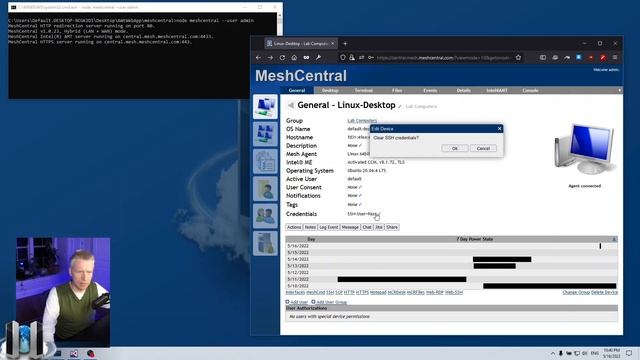Edit the Tags field pencil
Image resolution: width=640 pixels, height=360 pixels.
point(360,204)
